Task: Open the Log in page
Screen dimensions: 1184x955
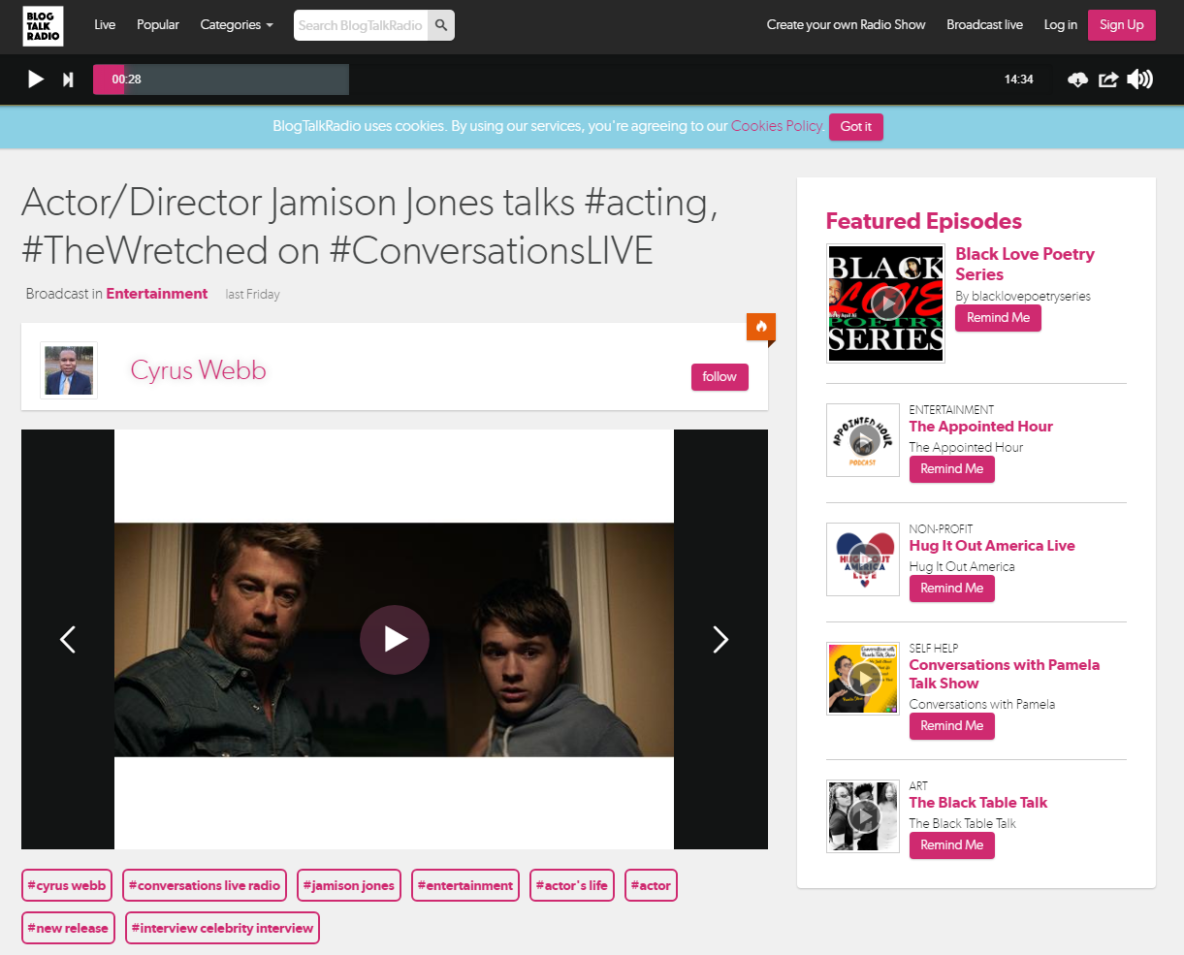Action: pyautogui.click(x=1060, y=25)
